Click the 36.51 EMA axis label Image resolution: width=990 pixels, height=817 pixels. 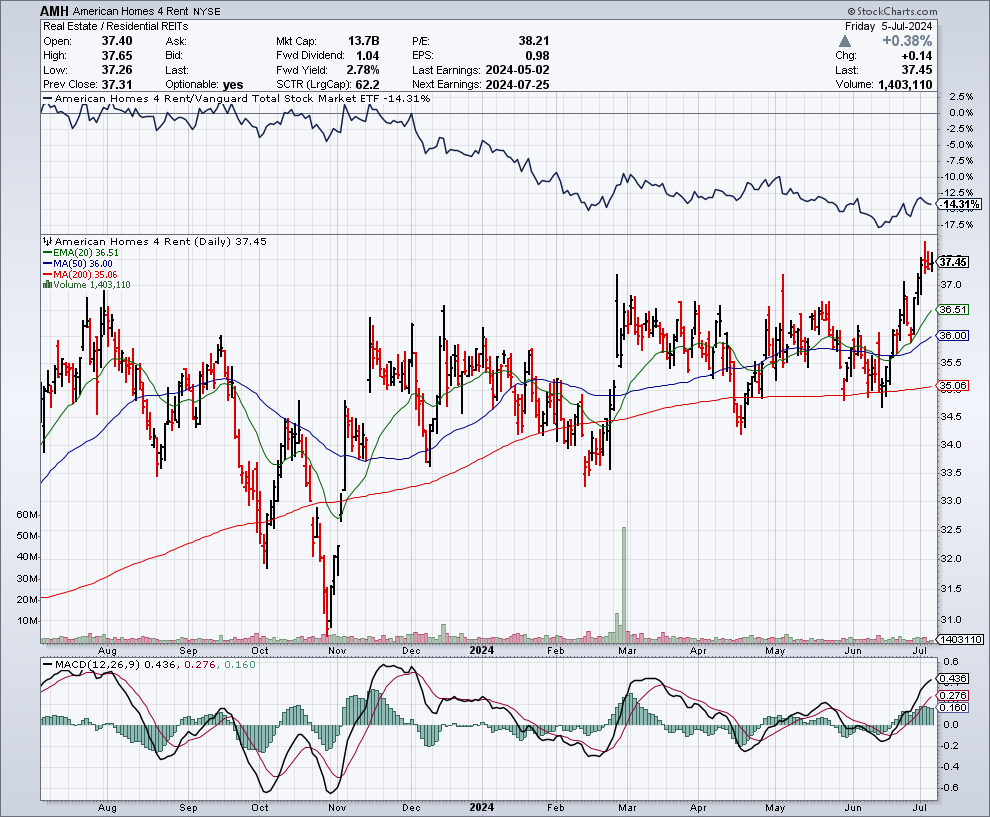(x=953, y=309)
